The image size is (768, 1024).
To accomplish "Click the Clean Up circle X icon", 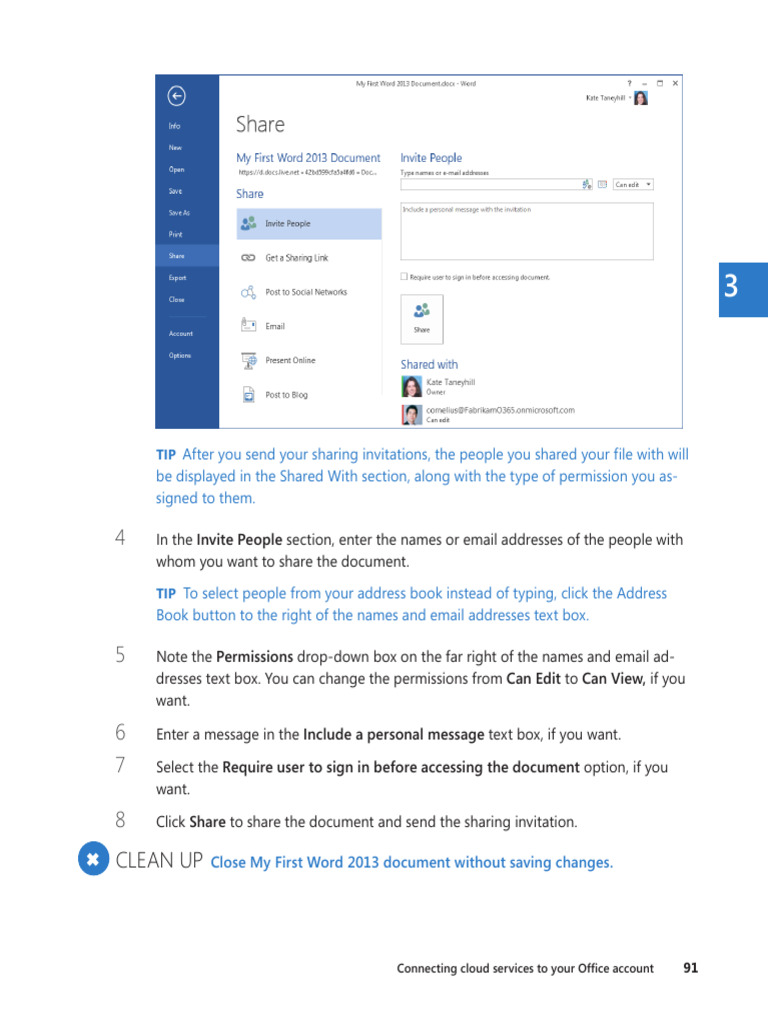I will point(93,859).
